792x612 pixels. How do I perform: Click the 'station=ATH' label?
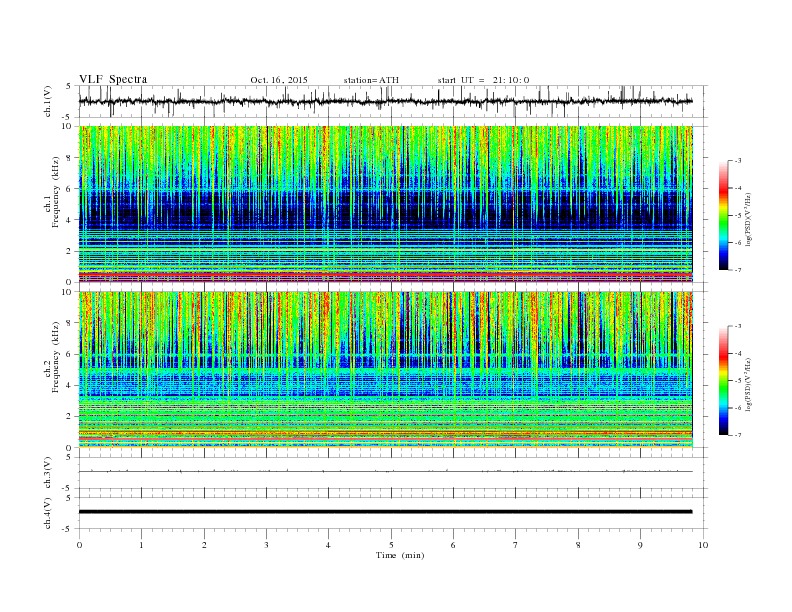(371, 80)
